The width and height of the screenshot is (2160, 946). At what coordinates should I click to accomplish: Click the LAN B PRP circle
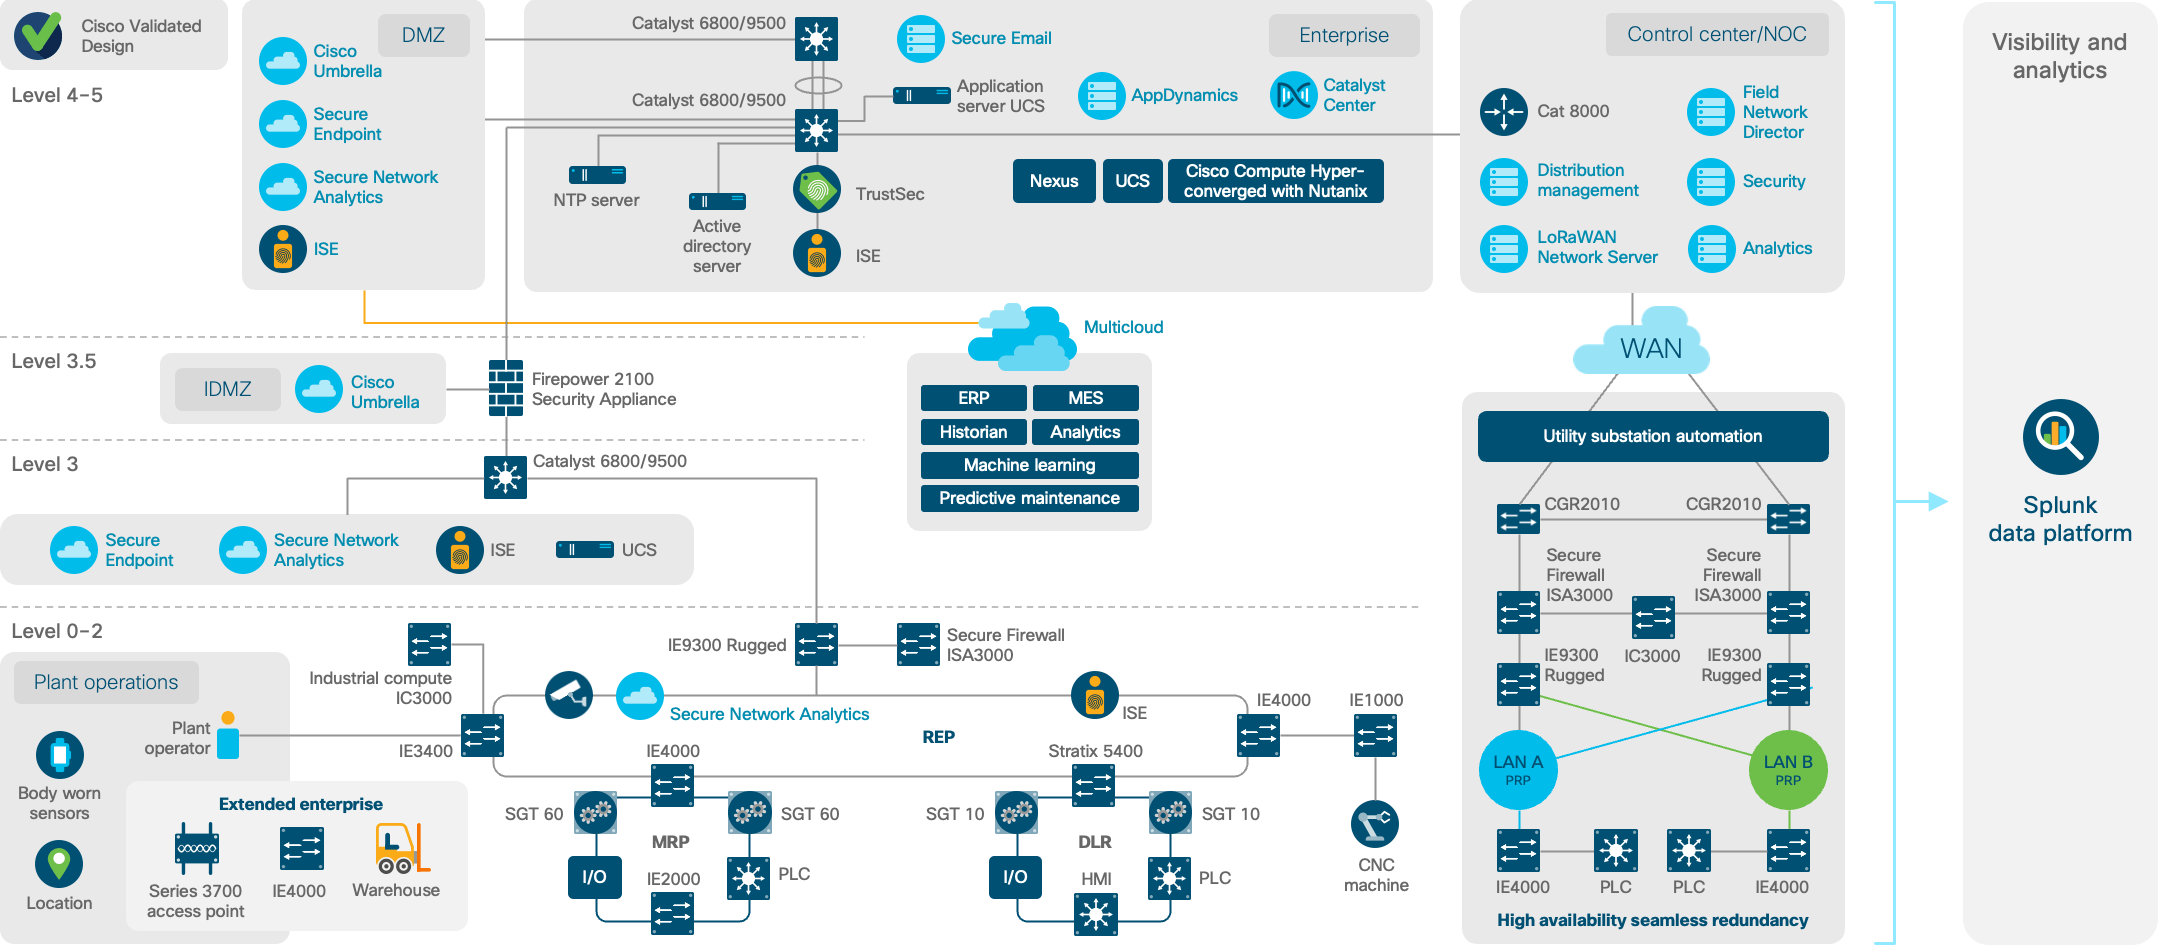pyautogui.click(x=1788, y=770)
